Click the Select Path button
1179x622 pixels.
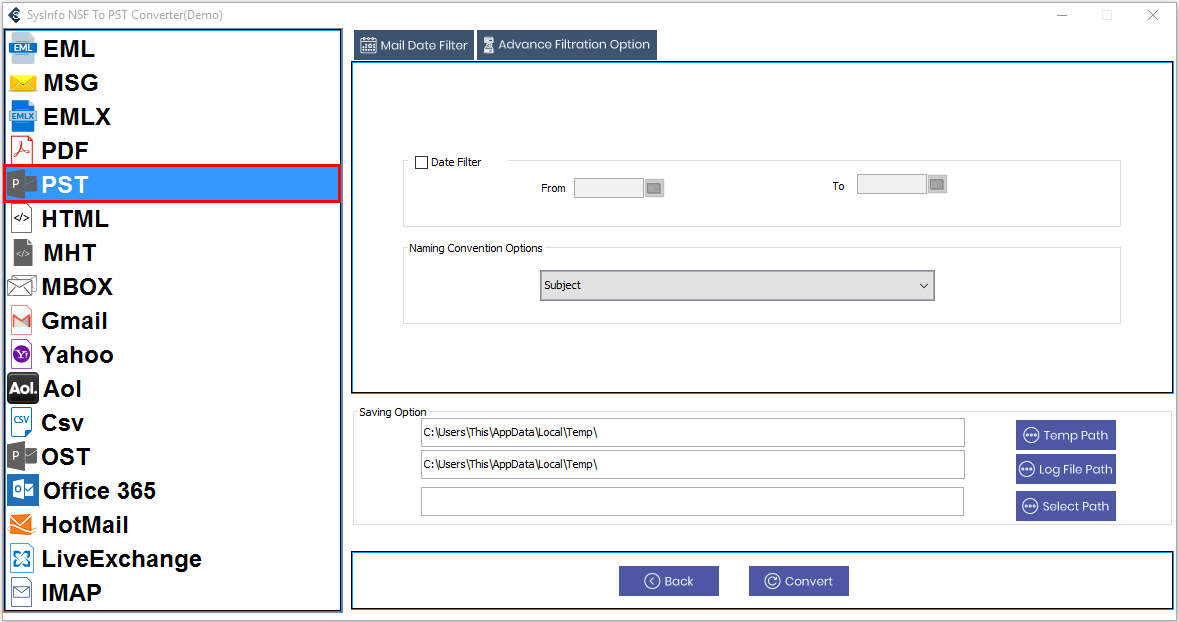[1065, 506]
